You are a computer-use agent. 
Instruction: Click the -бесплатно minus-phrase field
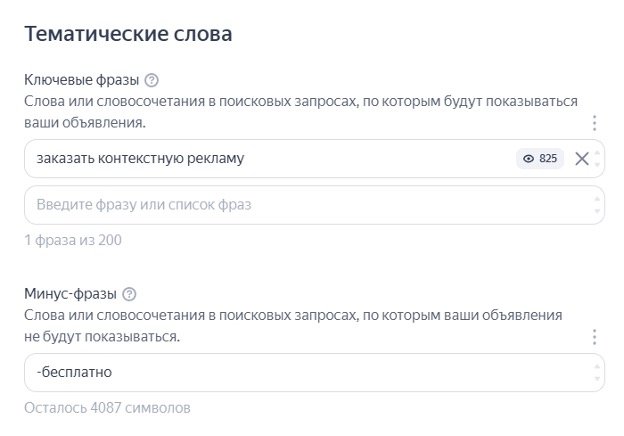click(x=300, y=372)
